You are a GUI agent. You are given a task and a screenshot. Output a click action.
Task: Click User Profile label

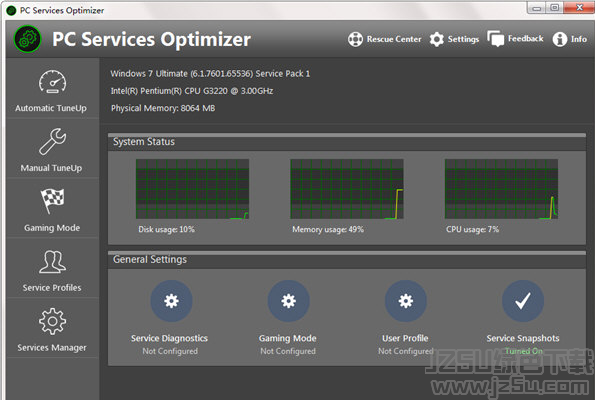click(405, 338)
